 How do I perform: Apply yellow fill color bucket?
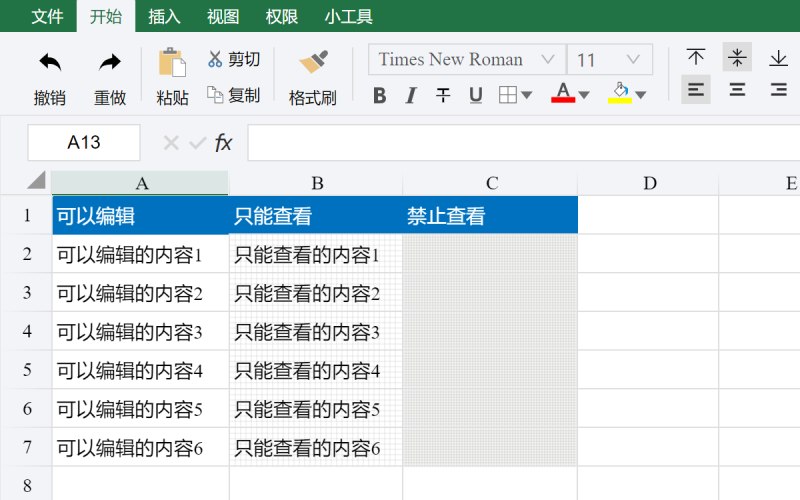620,93
